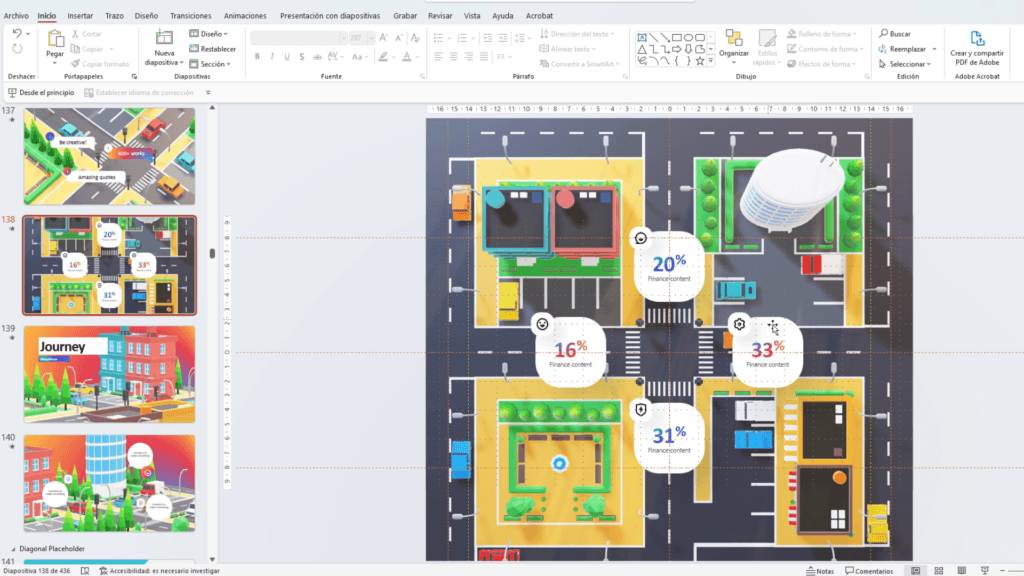Select slide 139 Journey thumbnail
The width and height of the screenshot is (1024, 576).
(110, 374)
